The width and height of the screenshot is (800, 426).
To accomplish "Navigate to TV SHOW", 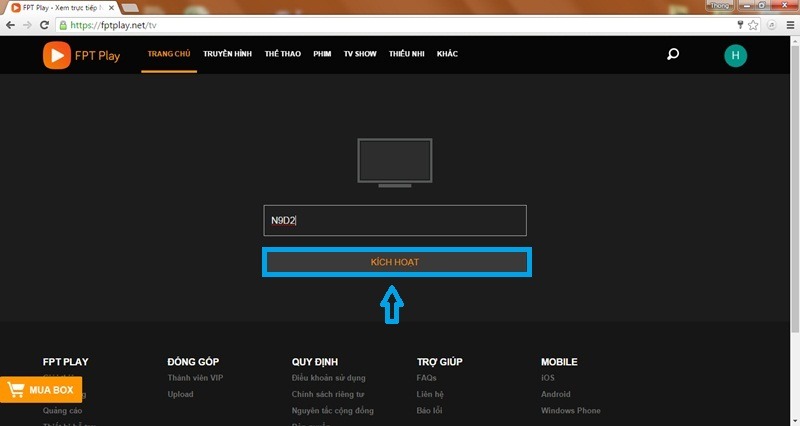I will (x=360, y=54).
